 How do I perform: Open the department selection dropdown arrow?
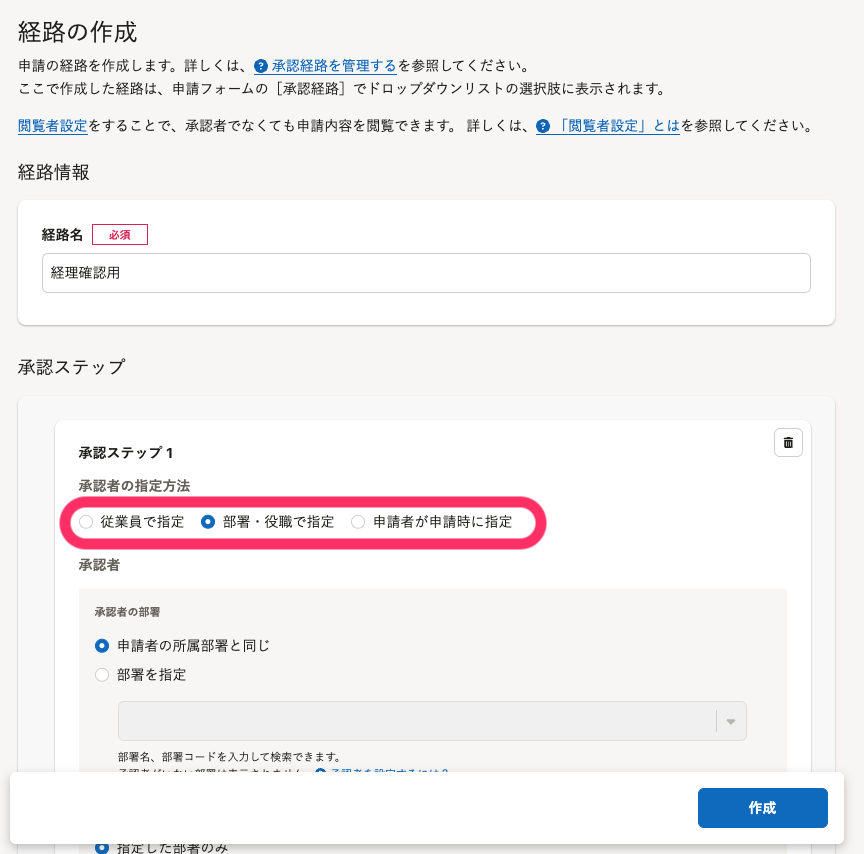tap(731, 721)
